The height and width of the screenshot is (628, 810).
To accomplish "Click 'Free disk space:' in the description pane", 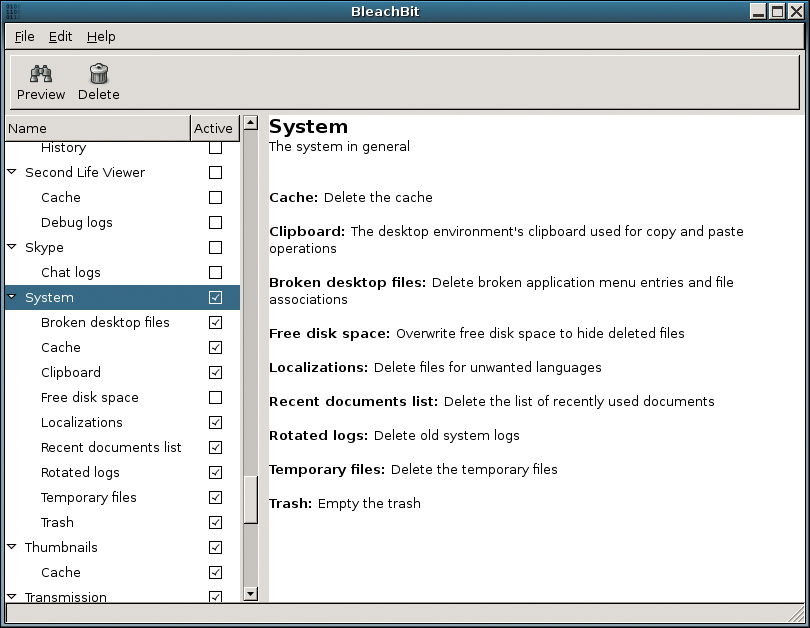I will (330, 334).
